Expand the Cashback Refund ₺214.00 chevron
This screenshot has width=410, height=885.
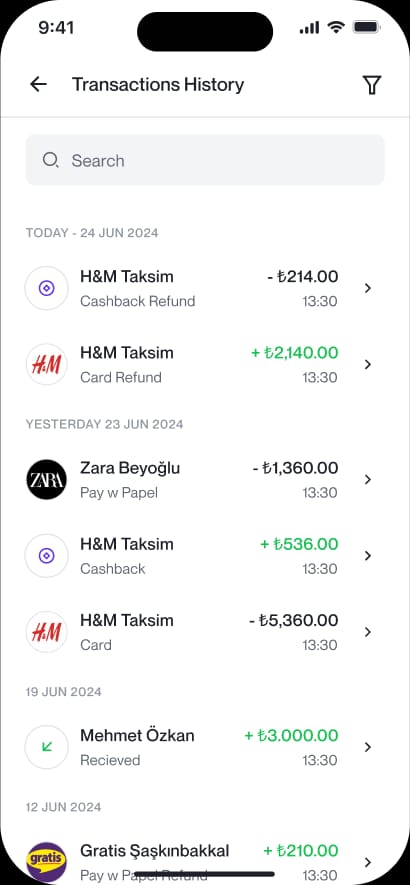pyautogui.click(x=368, y=288)
